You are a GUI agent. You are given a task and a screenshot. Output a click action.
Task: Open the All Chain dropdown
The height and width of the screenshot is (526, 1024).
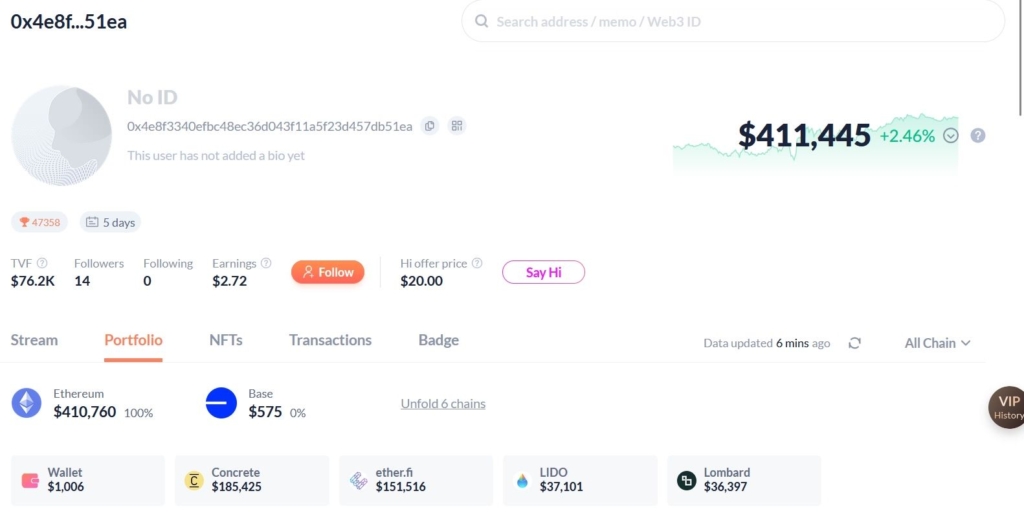pyautogui.click(x=937, y=343)
